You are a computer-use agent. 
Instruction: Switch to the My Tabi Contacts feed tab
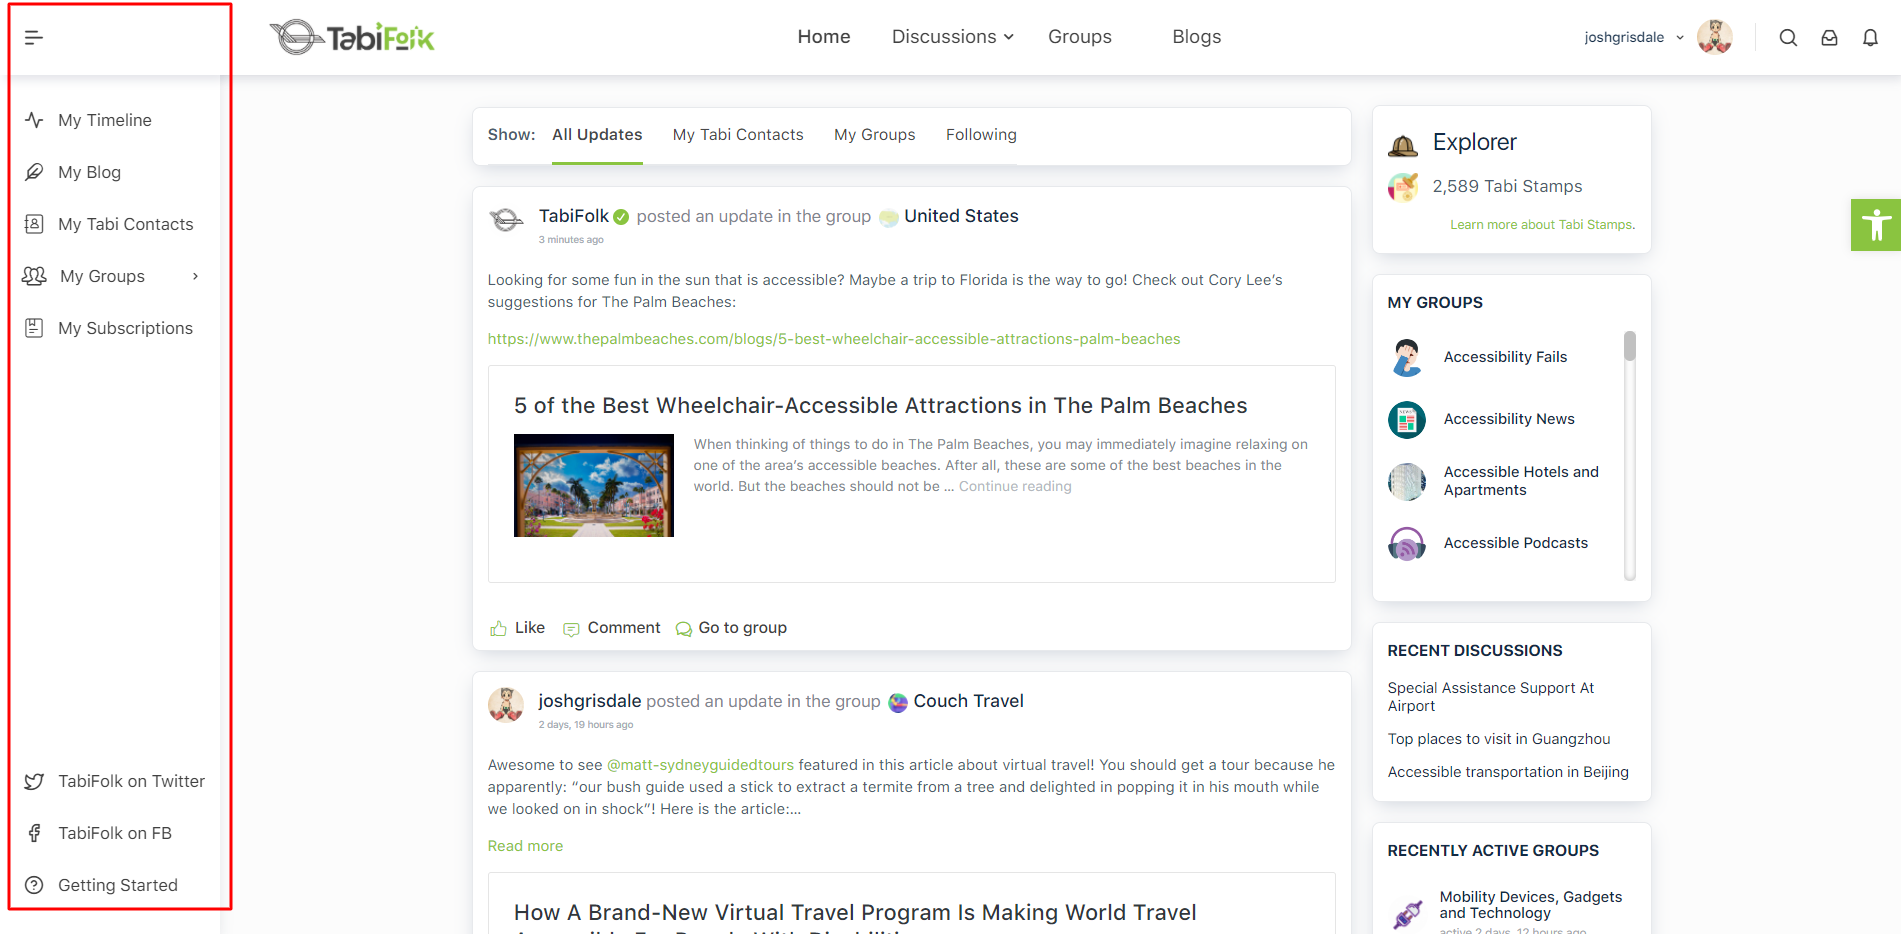tap(738, 135)
